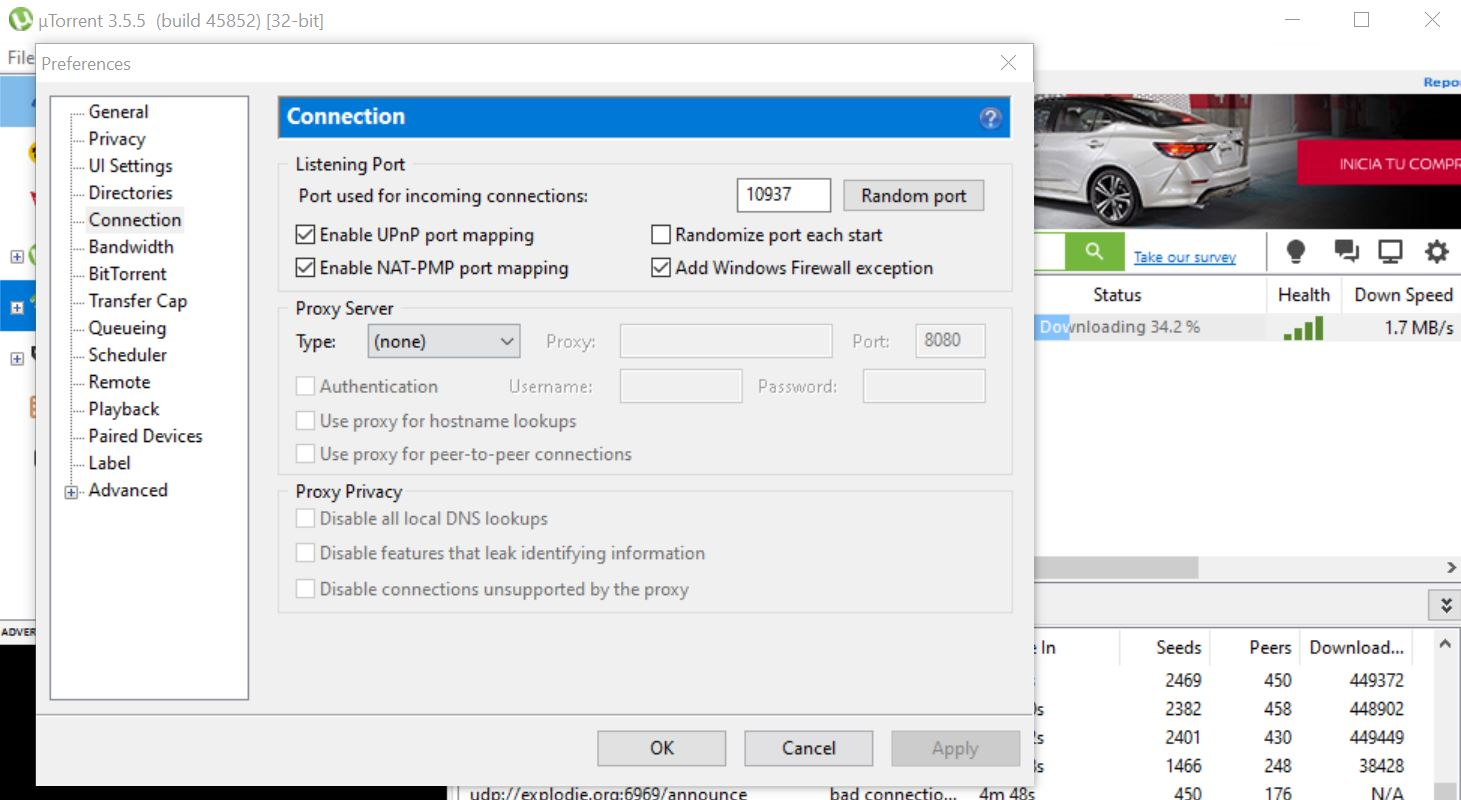Click the green health bars indicator
This screenshot has height=800, width=1461.
point(1303,328)
